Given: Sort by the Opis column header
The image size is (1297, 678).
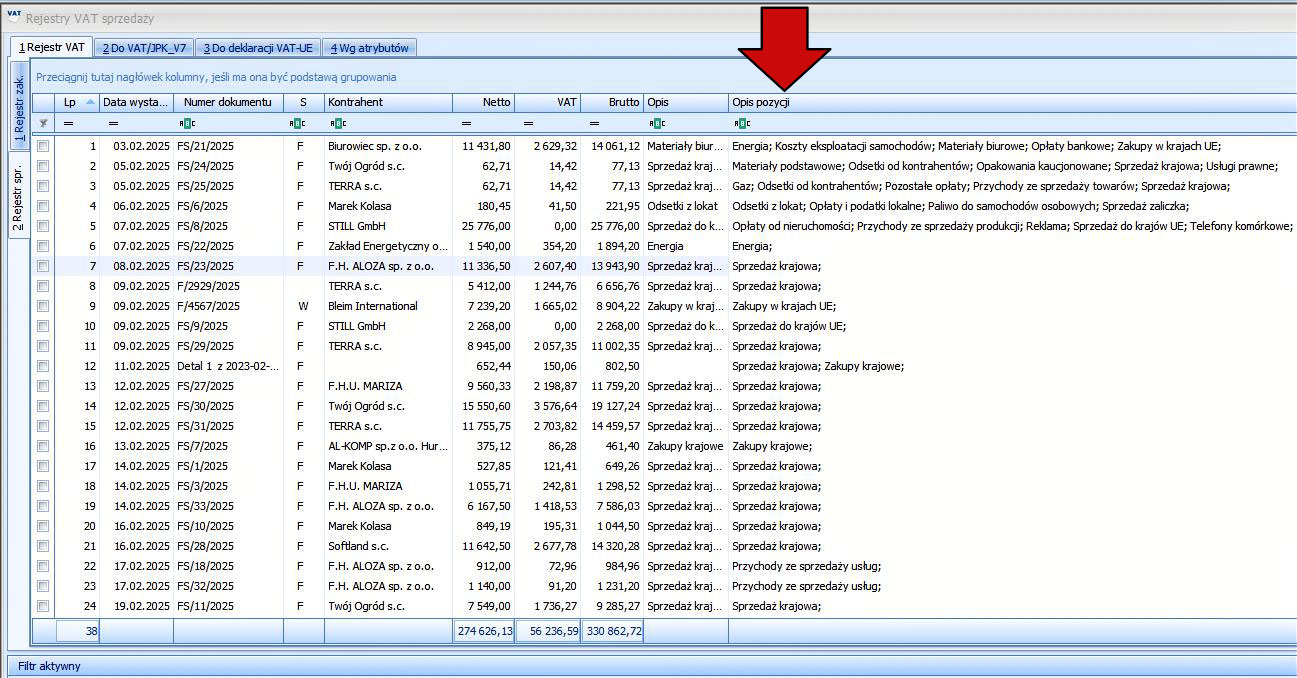Looking at the screenshot, I should pos(686,102).
